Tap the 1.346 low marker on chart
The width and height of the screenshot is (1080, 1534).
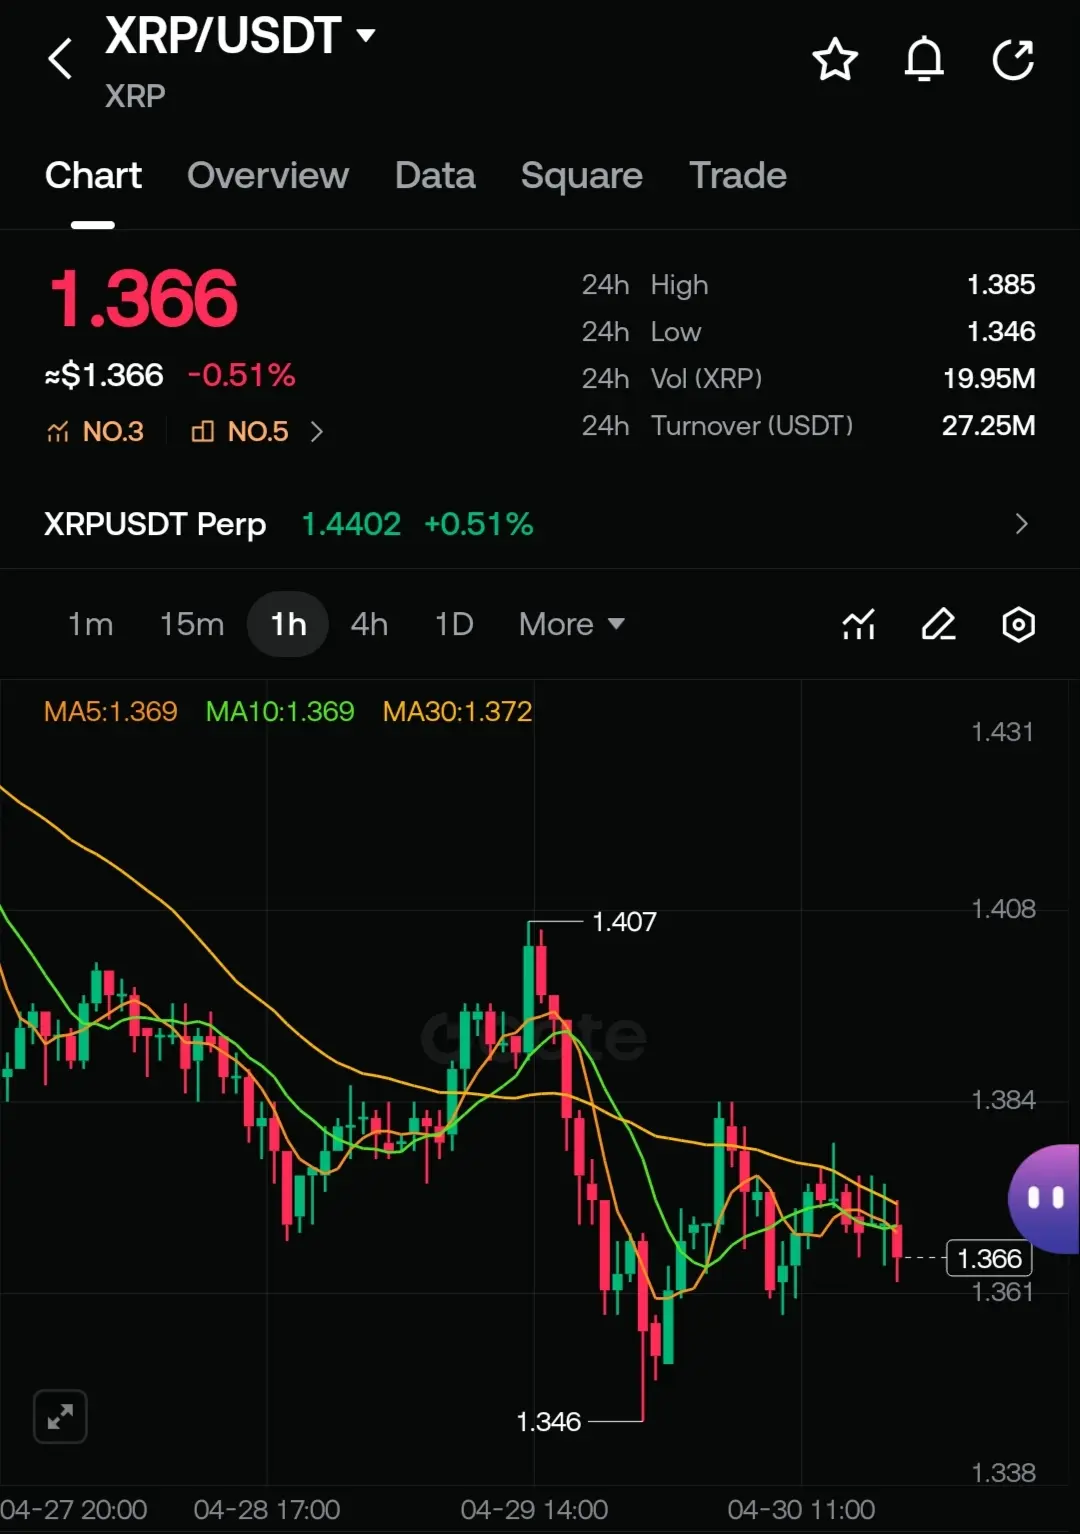548,1421
